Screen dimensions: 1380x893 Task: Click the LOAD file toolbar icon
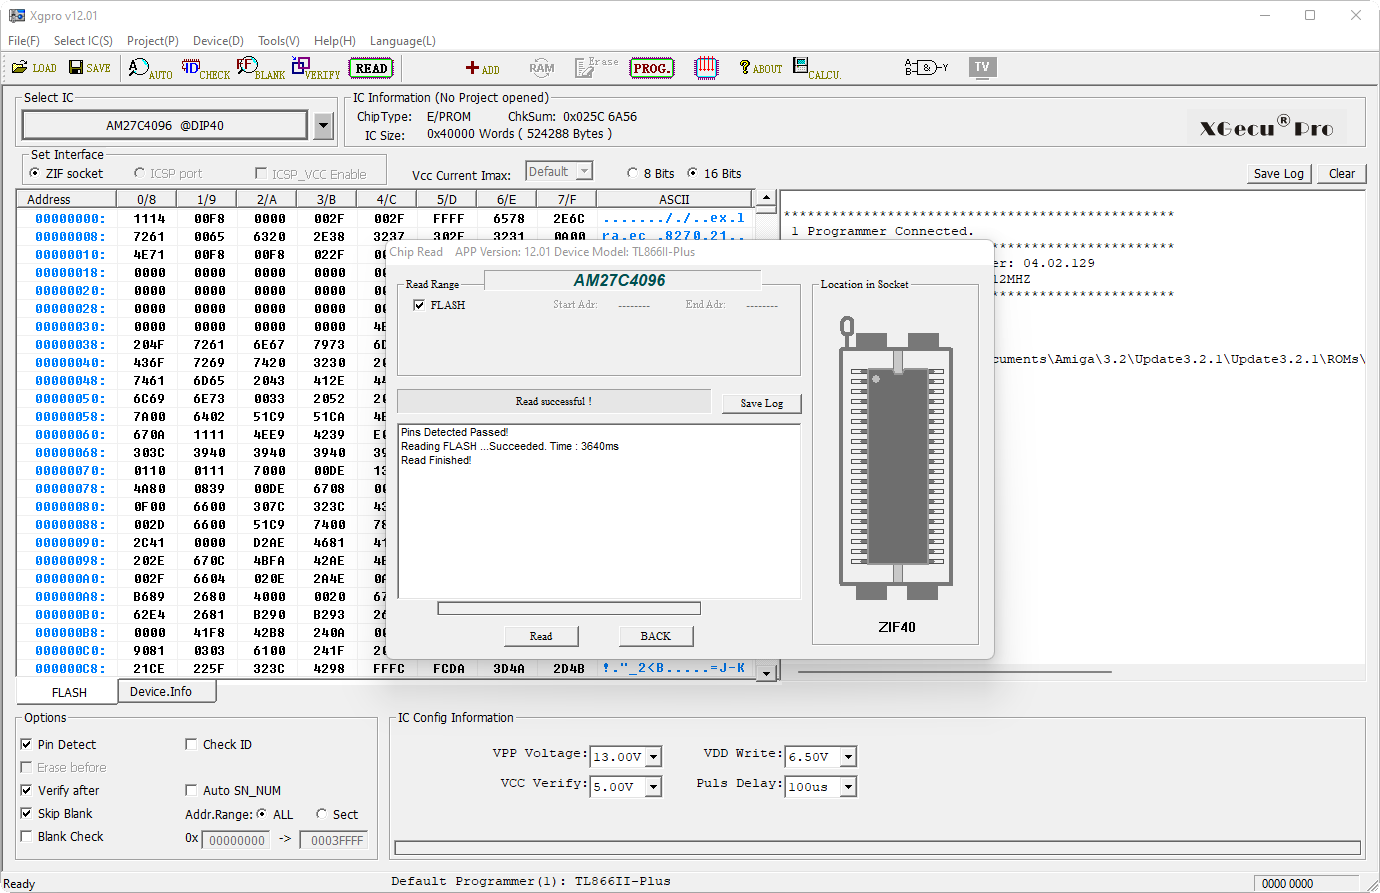tap(34, 68)
